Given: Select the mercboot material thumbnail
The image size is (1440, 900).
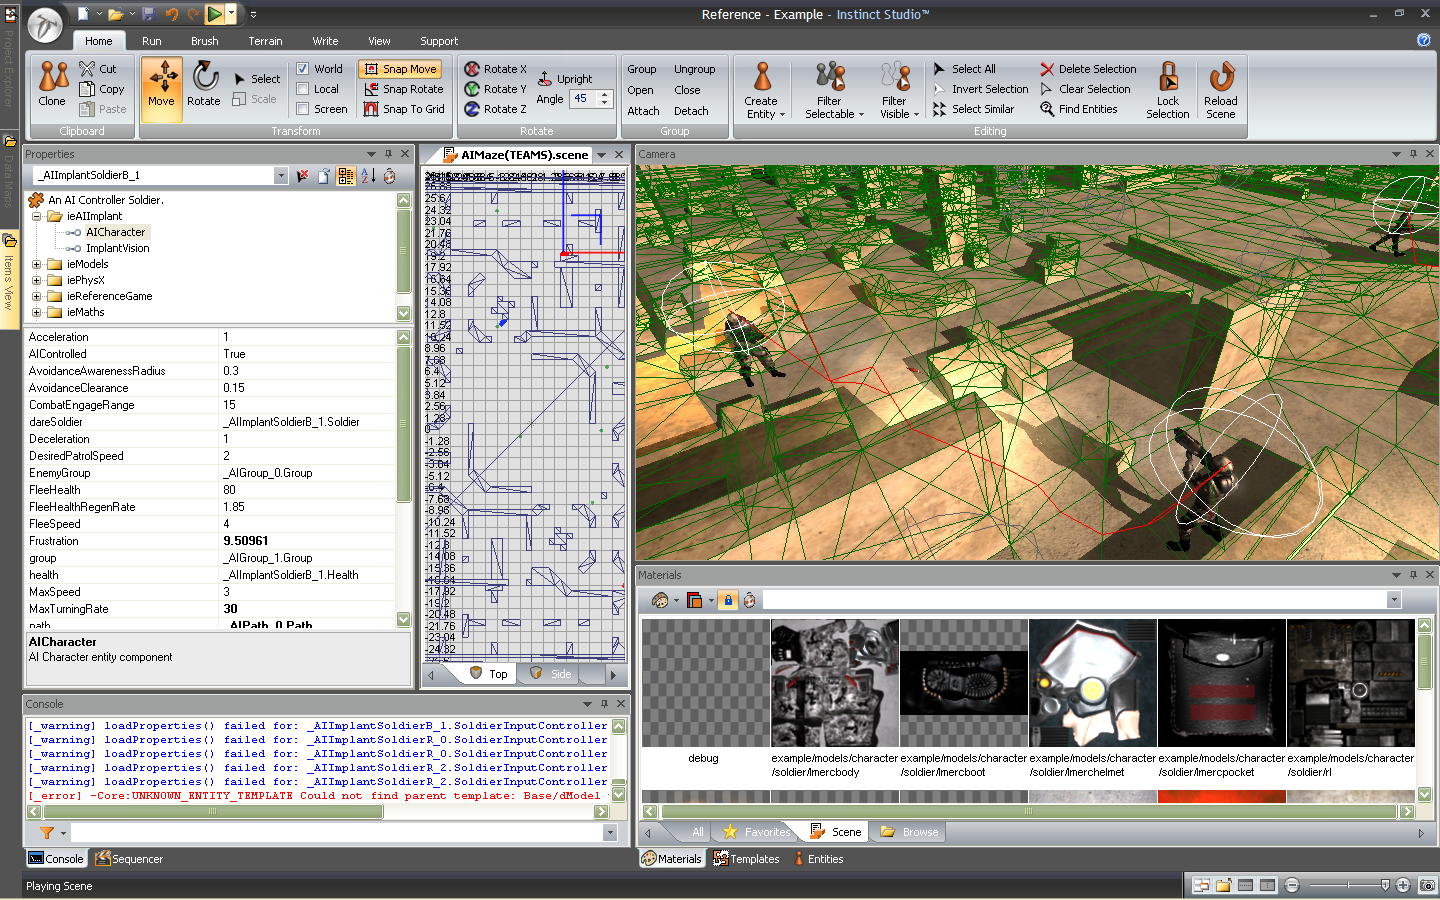Looking at the screenshot, I should click(x=964, y=683).
